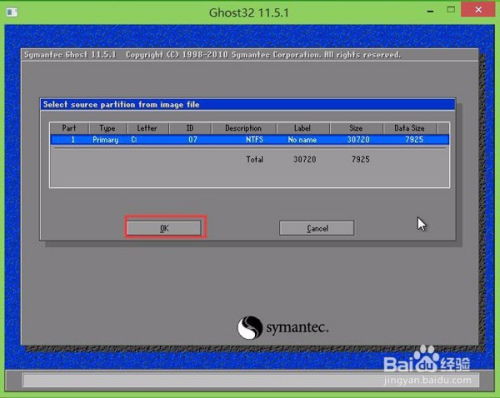Click the Ghost32 11.5.1 window title
Screen dimensions: 500x398
coord(249,13)
